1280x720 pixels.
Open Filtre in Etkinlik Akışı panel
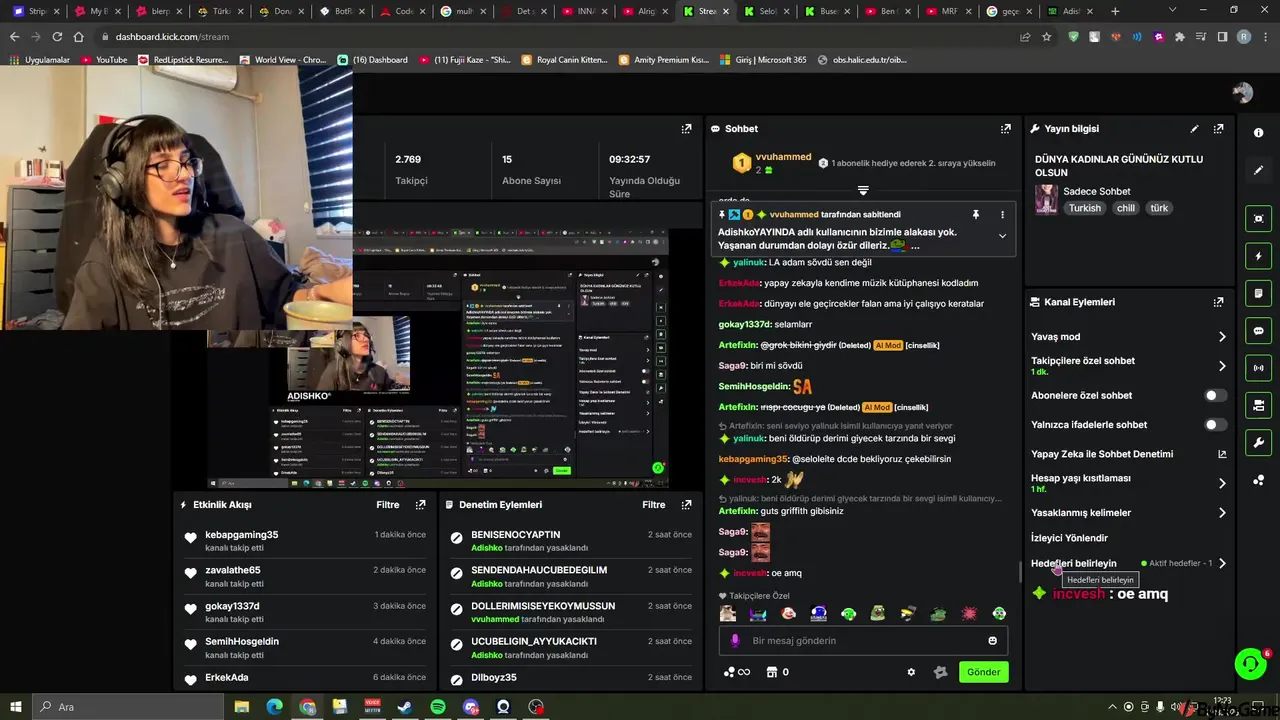(388, 505)
